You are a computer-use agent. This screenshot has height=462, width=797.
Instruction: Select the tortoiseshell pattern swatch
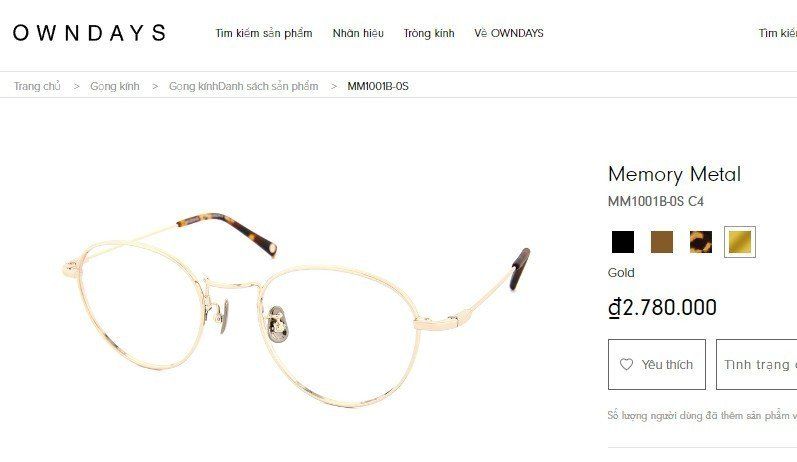(701, 242)
